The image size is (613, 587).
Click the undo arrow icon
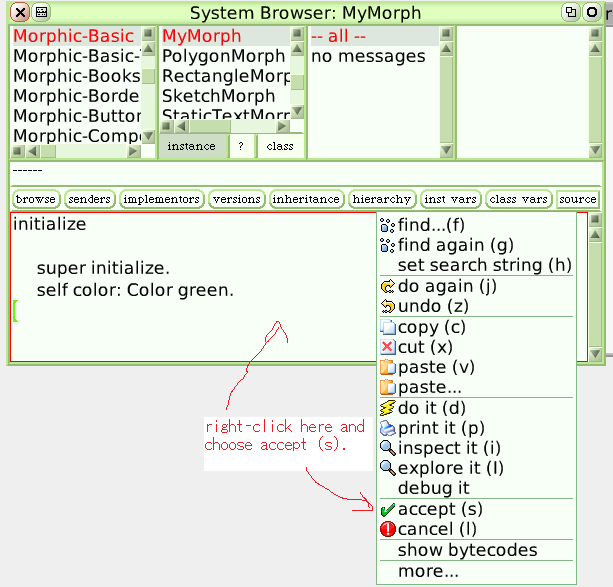pos(388,306)
